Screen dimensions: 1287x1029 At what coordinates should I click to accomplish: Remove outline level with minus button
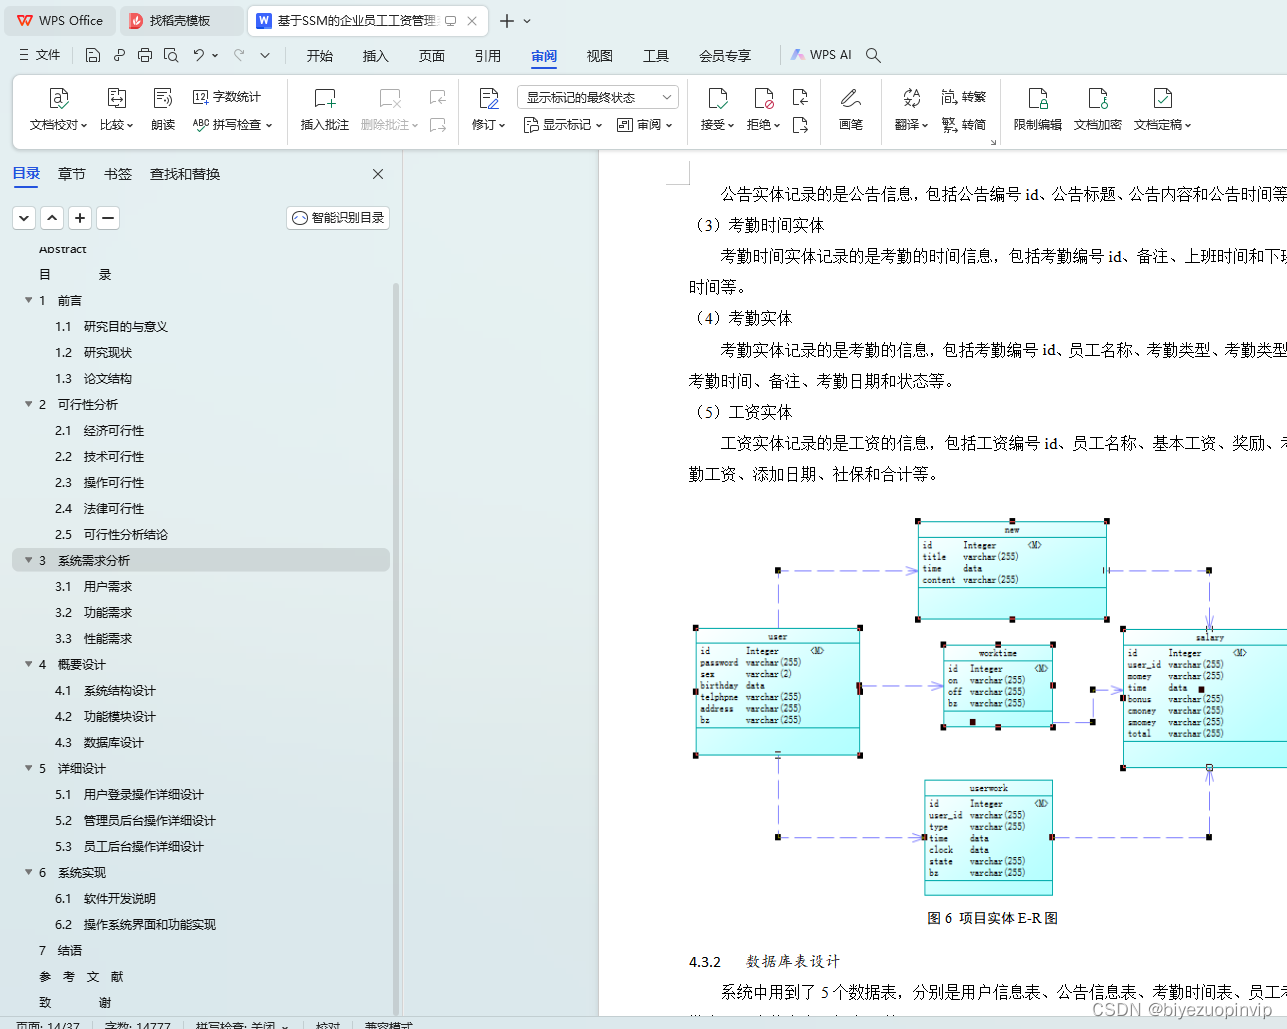pos(109,218)
